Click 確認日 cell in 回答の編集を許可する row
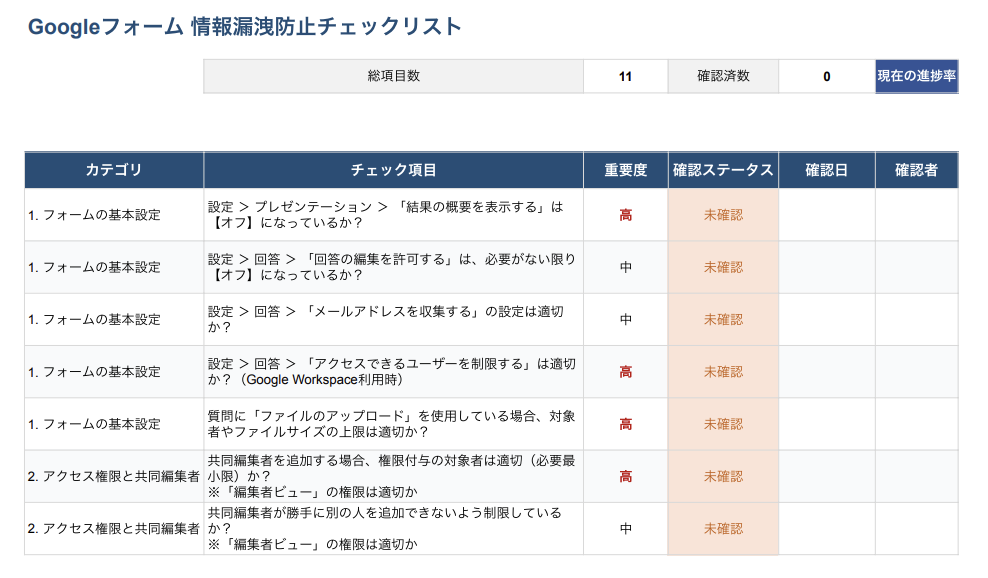 [x=827, y=267]
